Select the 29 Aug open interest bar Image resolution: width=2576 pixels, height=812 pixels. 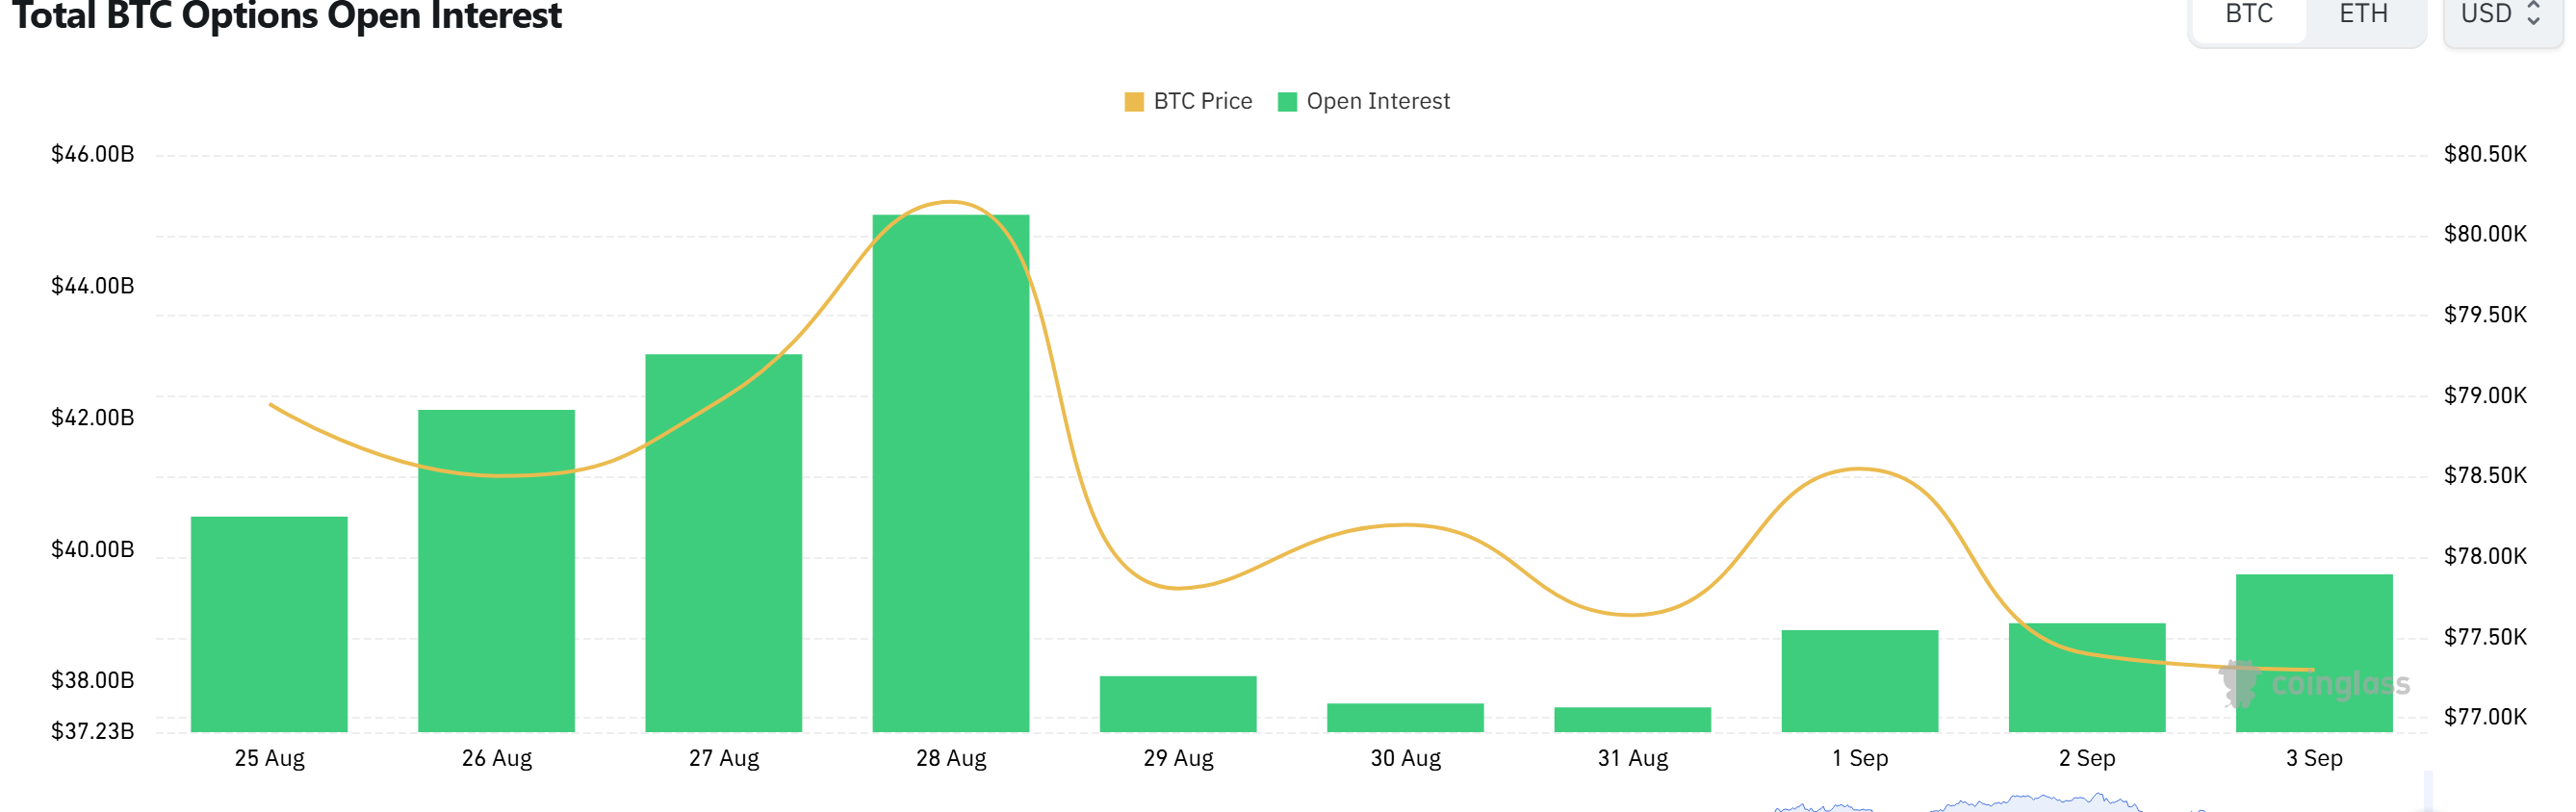(1178, 704)
